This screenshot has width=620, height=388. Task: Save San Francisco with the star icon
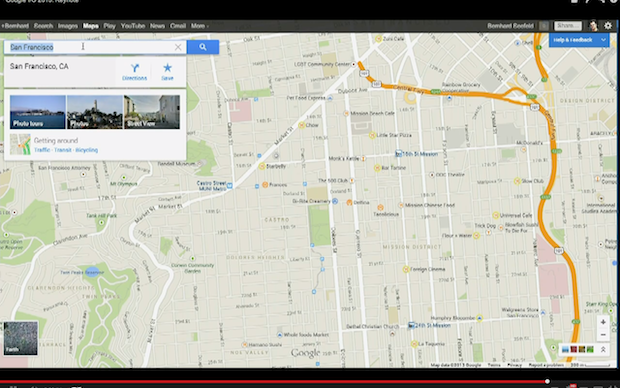click(167, 72)
